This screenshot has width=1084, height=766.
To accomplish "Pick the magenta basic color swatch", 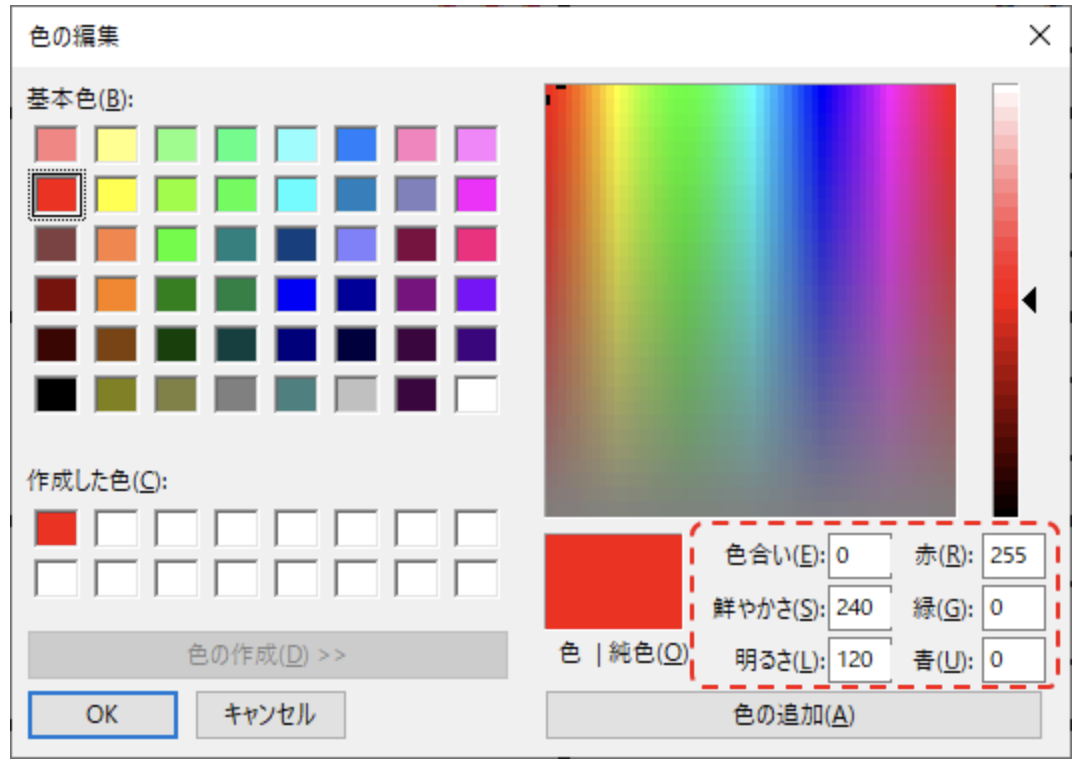I will point(476,194).
